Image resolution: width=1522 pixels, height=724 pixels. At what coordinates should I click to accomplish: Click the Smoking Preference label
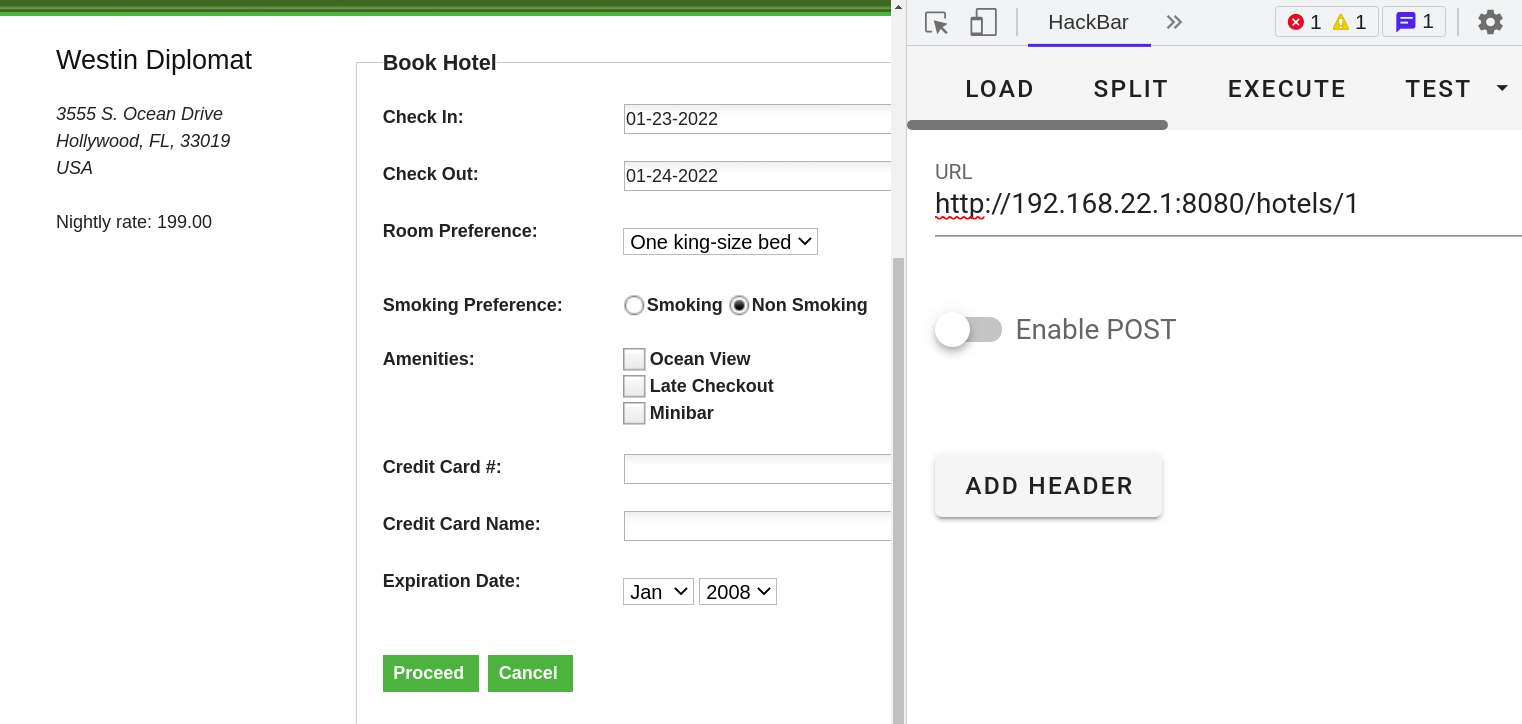(473, 305)
